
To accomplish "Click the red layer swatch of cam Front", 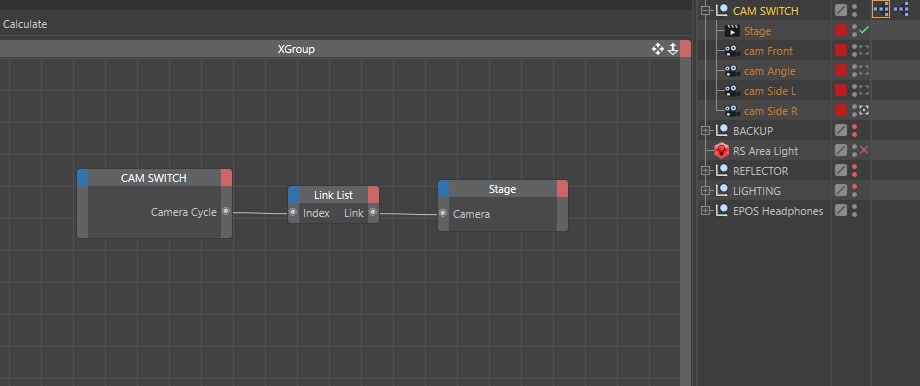I will [841, 50].
